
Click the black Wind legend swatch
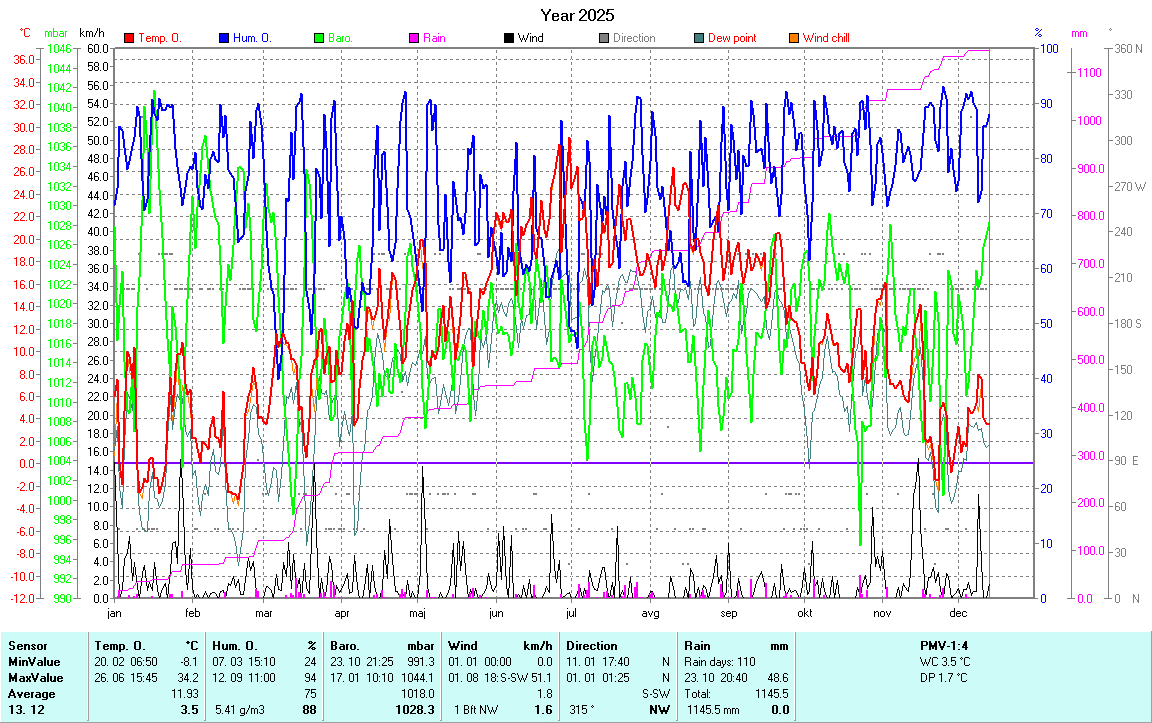click(x=509, y=38)
